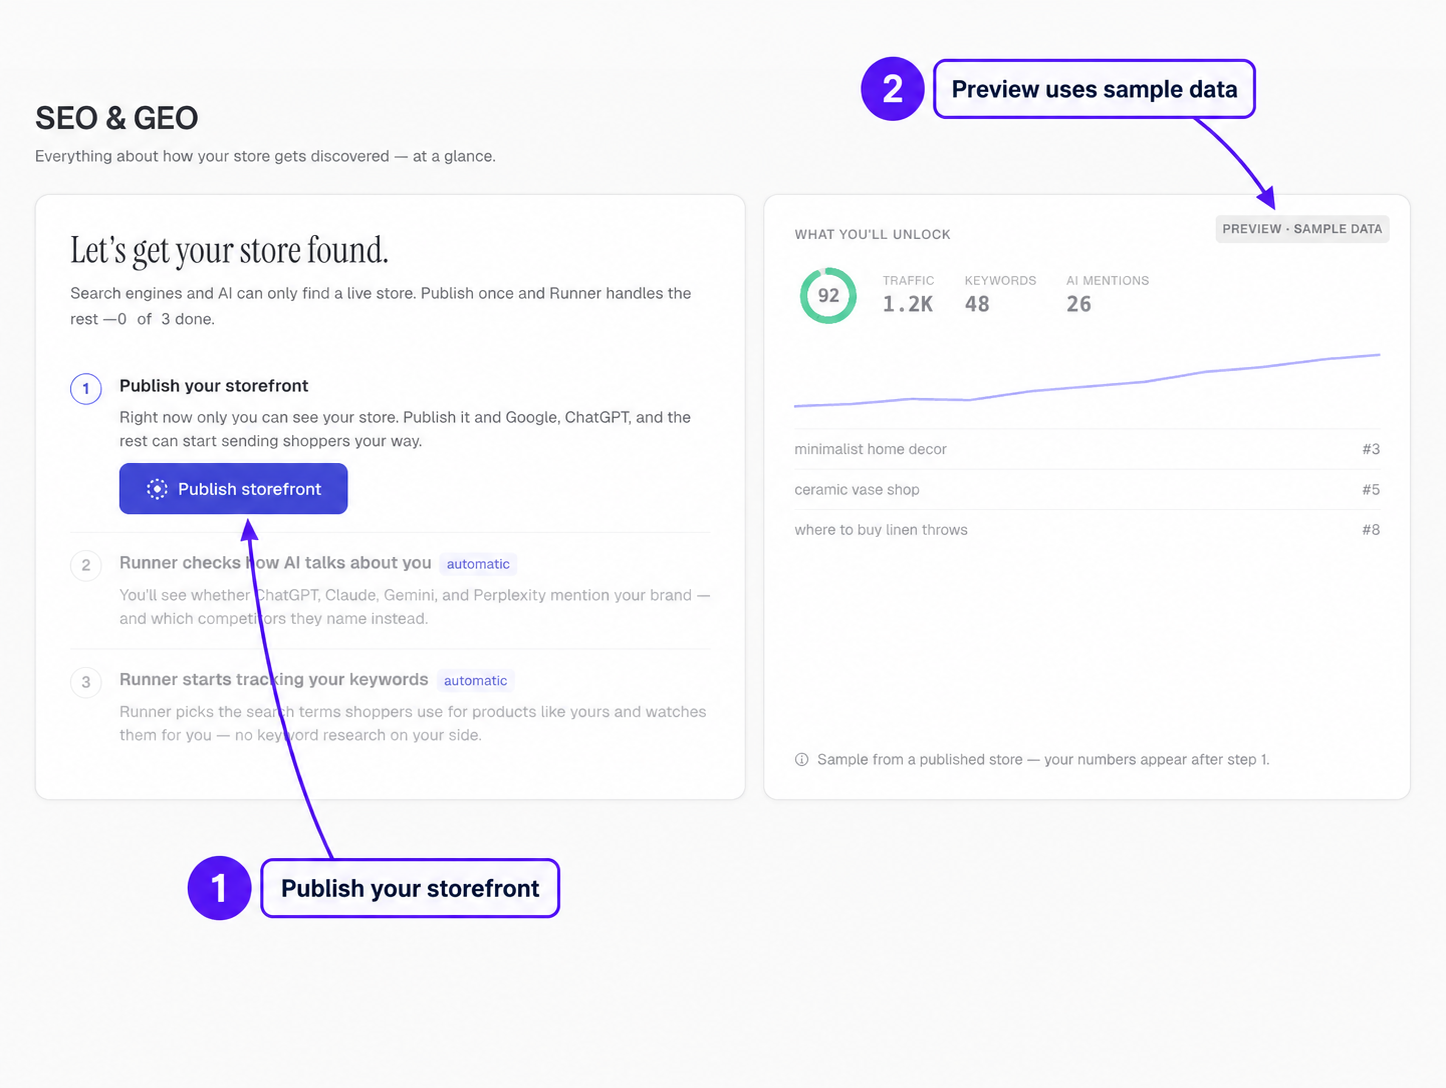Open the ceramic vase shop keyword row

pyautogui.click(x=1087, y=490)
